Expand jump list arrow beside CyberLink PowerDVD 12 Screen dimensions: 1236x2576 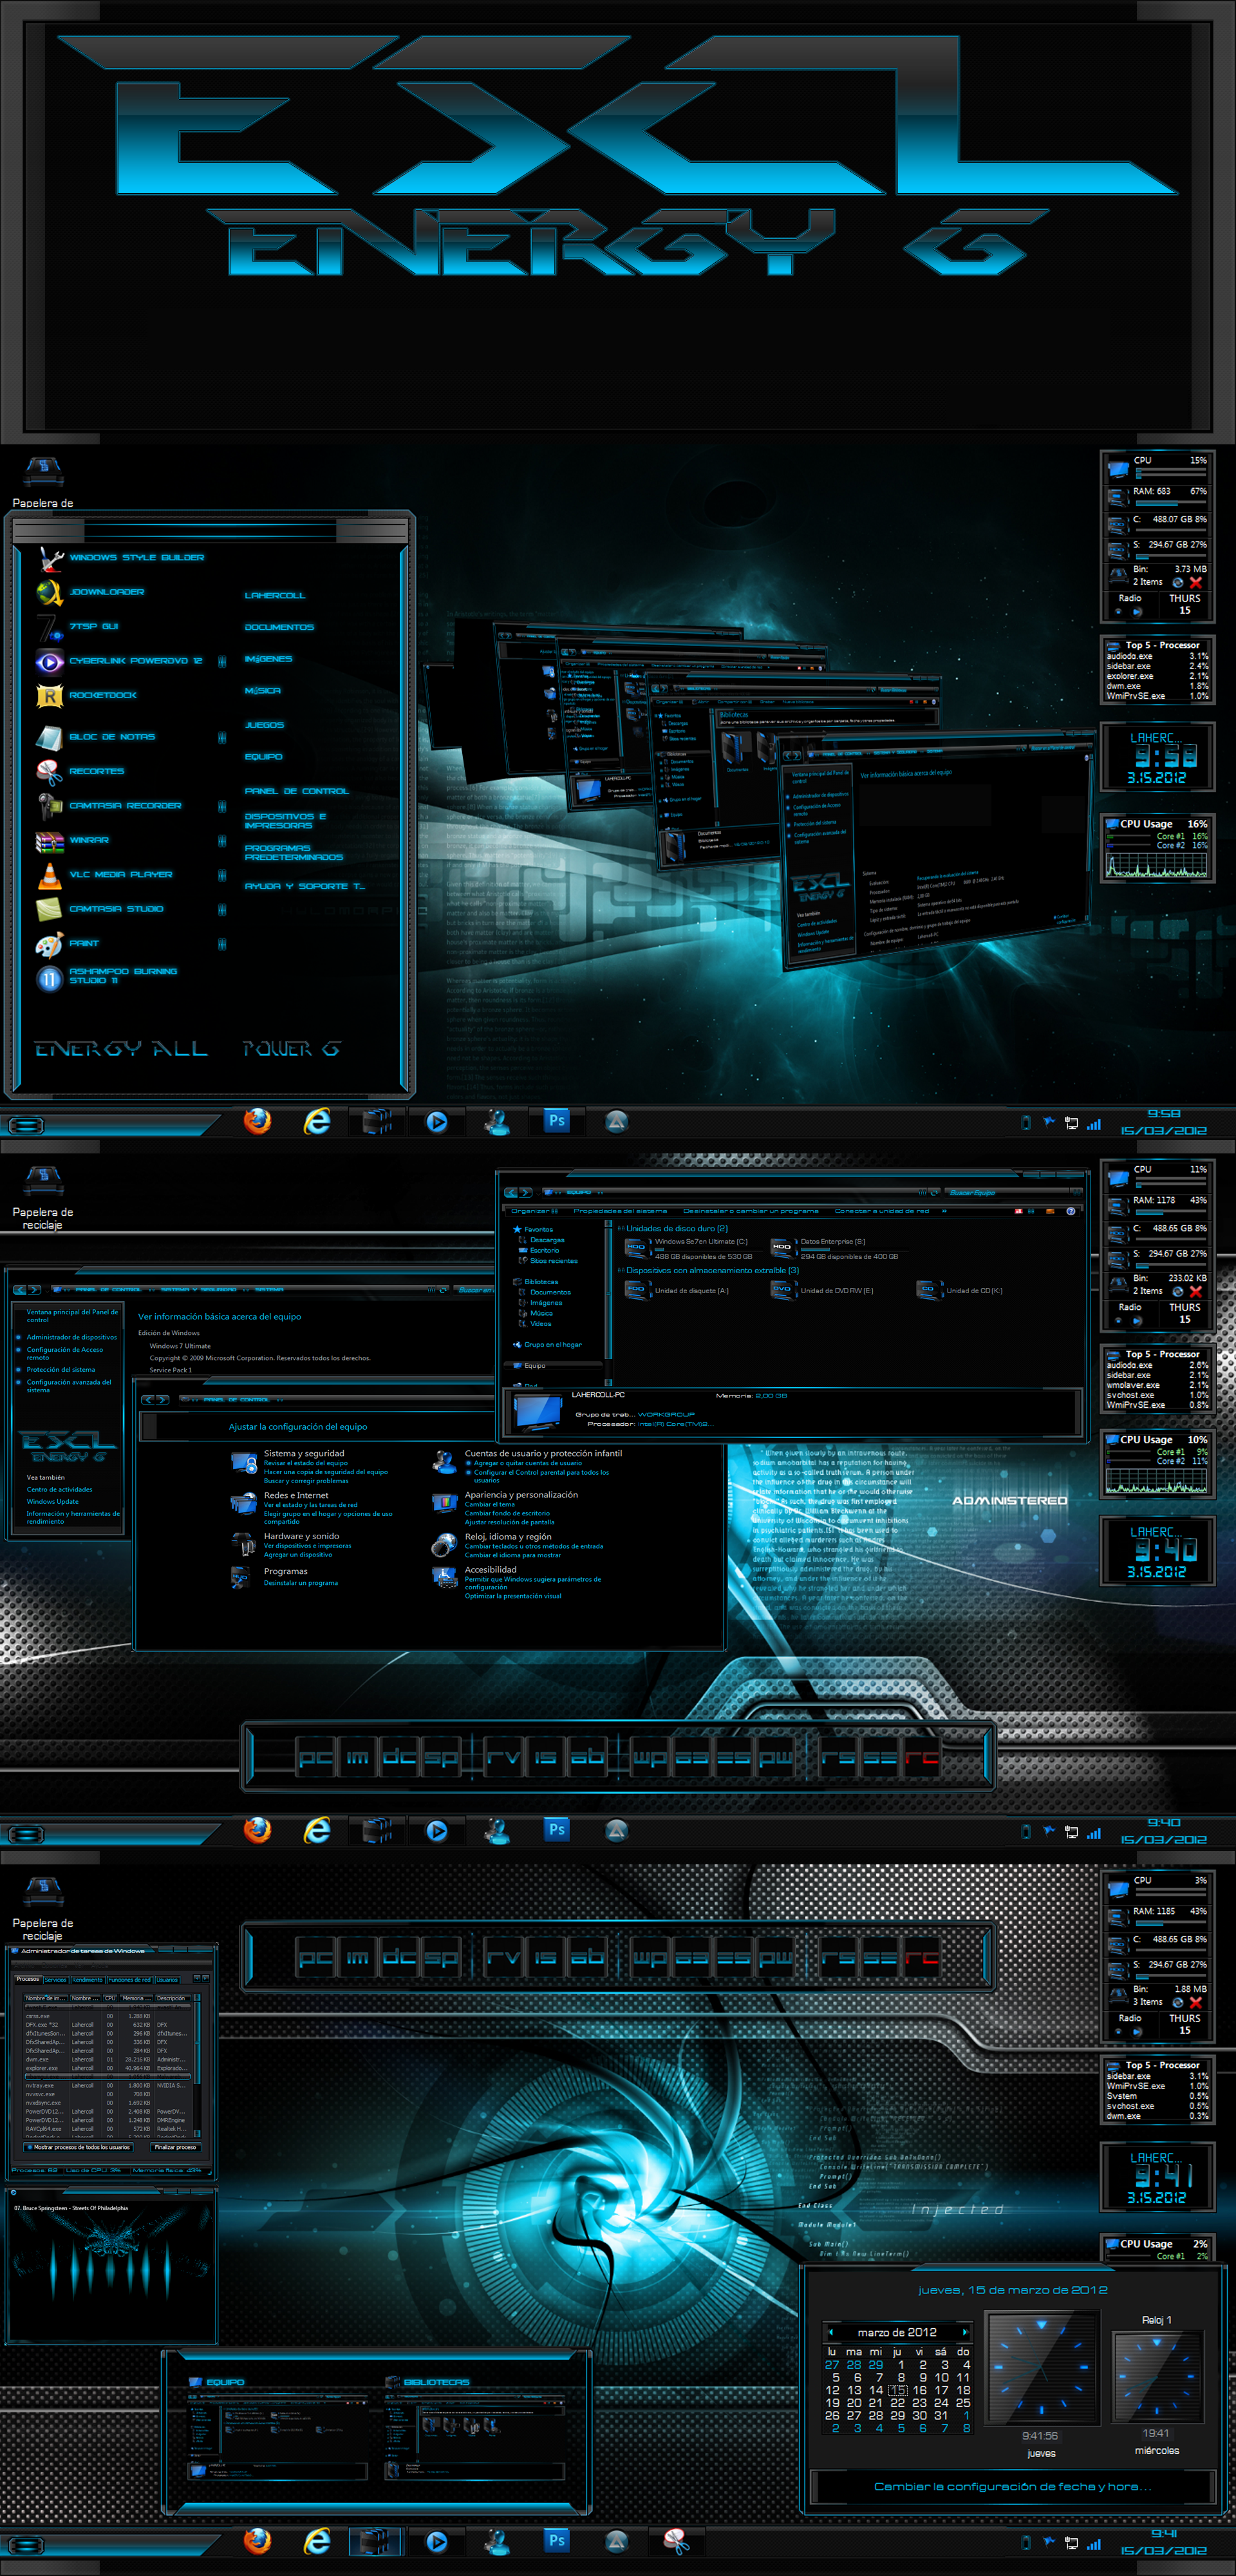(x=222, y=661)
